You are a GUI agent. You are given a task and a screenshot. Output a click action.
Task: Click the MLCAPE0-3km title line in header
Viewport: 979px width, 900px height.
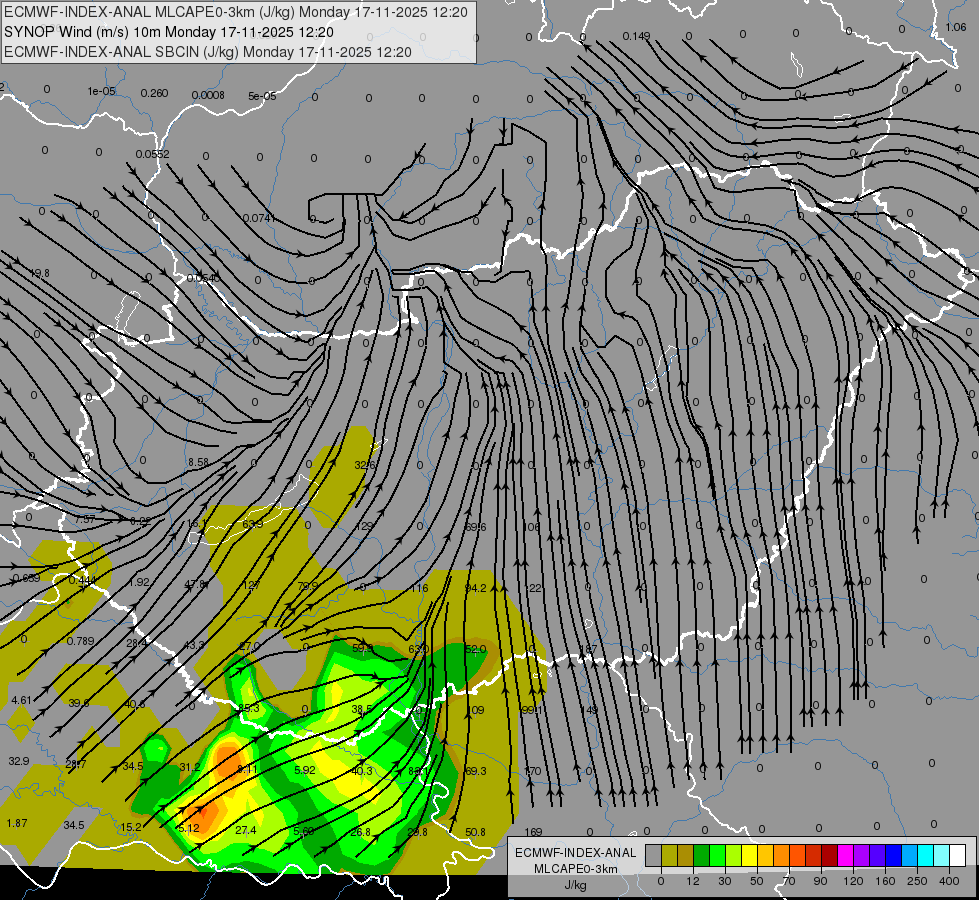click(235, 12)
